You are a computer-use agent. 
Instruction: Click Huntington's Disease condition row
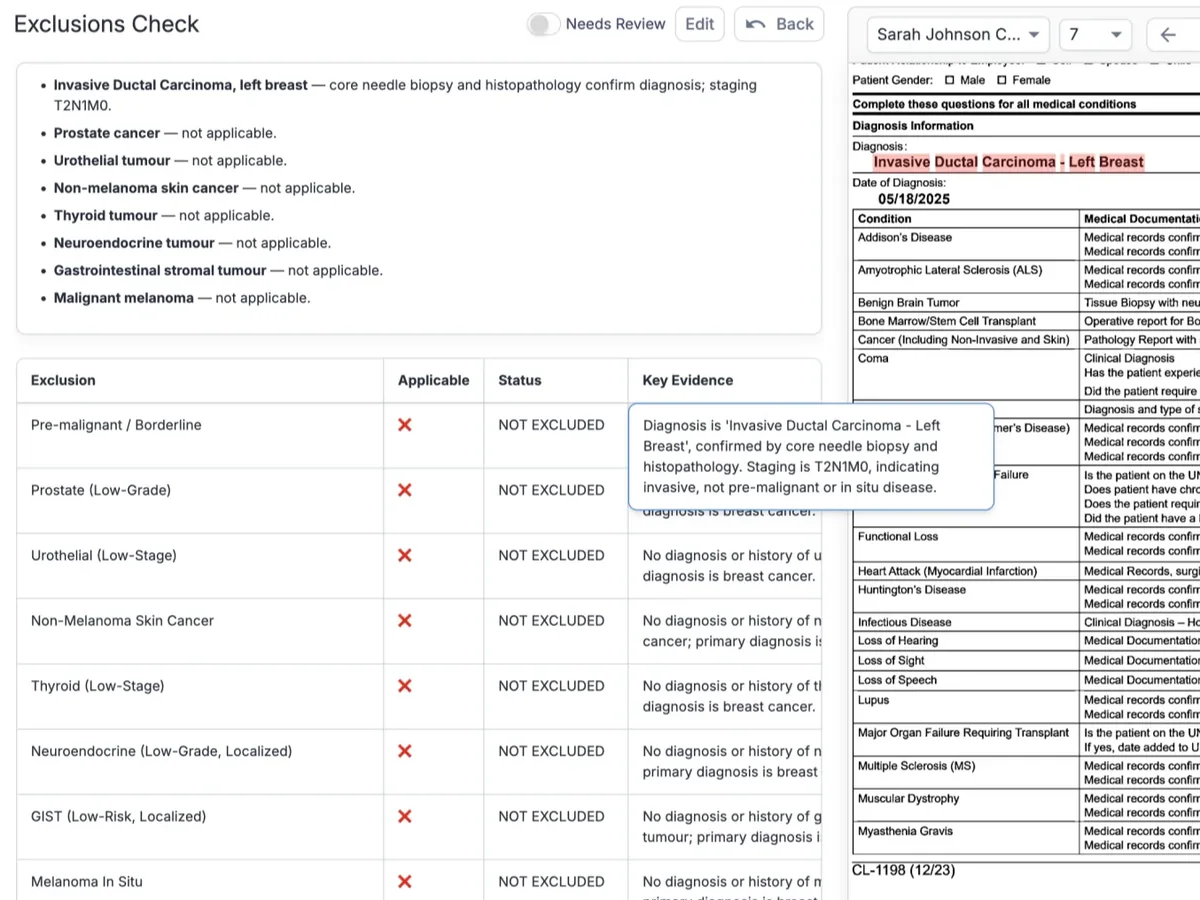(x=912, y=590)
